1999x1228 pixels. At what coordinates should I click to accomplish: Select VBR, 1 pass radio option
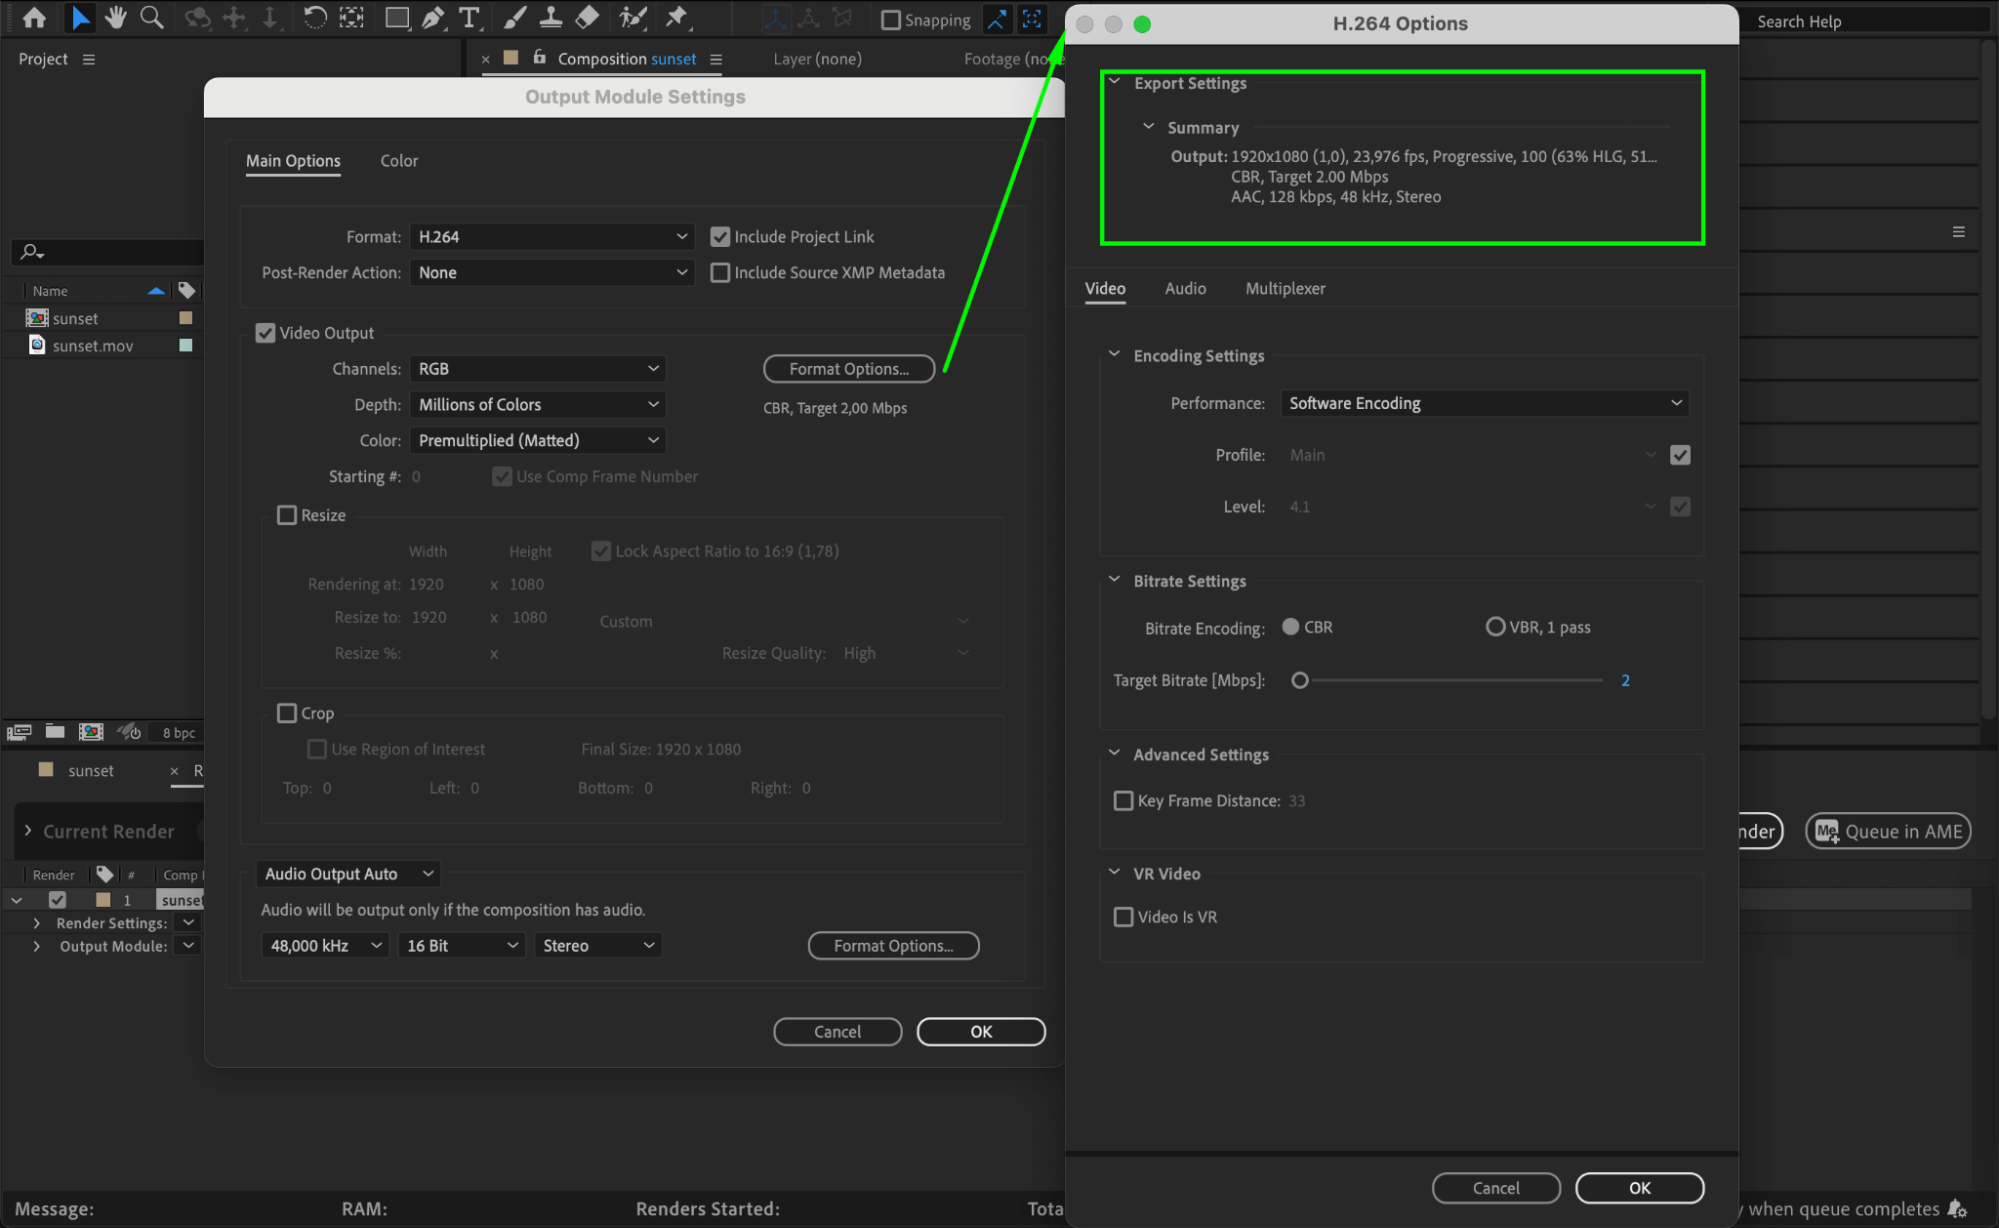click(1495, 627)
